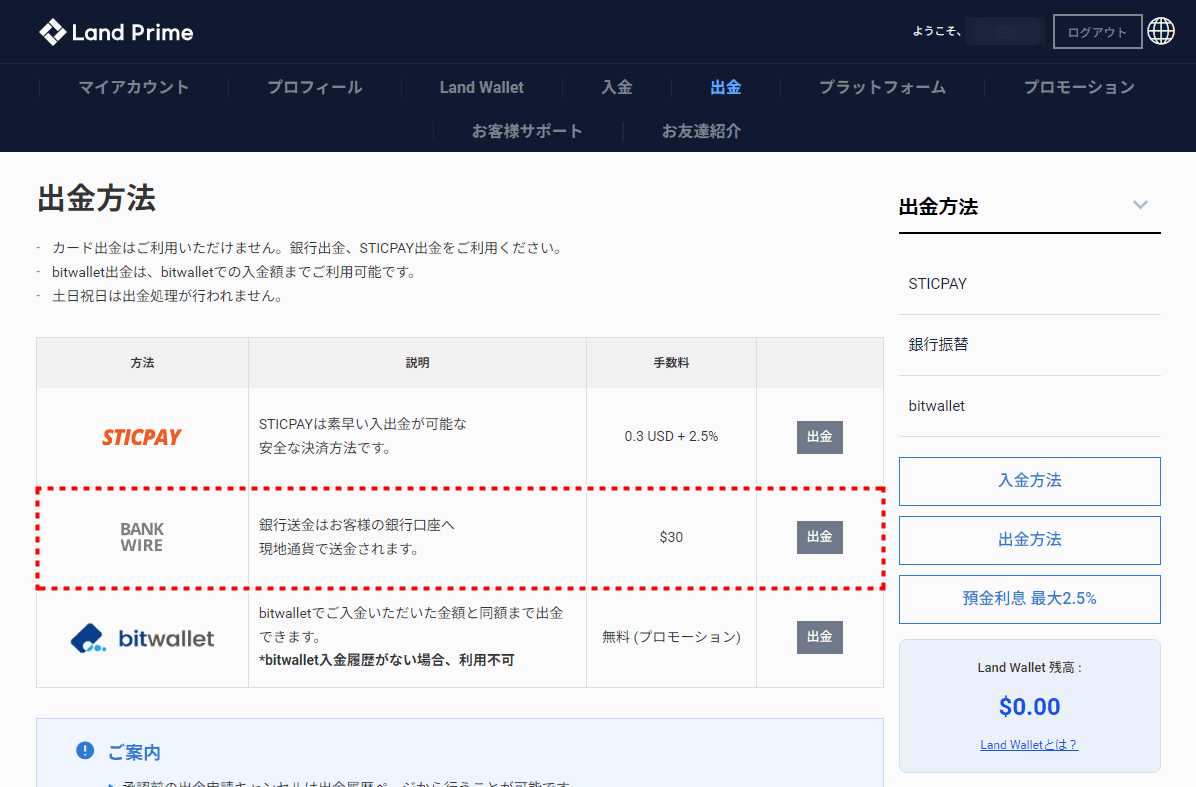Open the マイアカウント menu
This screenshot has height=787, width=1196.
tap(133, 88)
